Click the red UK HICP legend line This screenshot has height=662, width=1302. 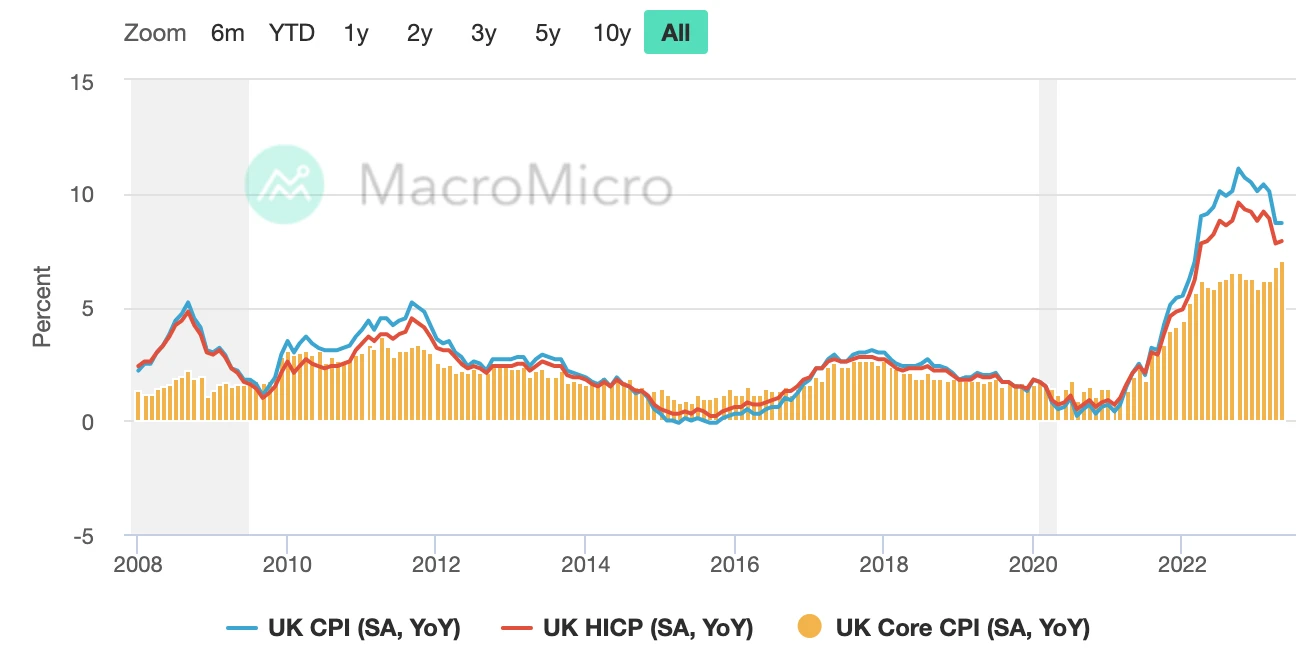tap(517, 628)
